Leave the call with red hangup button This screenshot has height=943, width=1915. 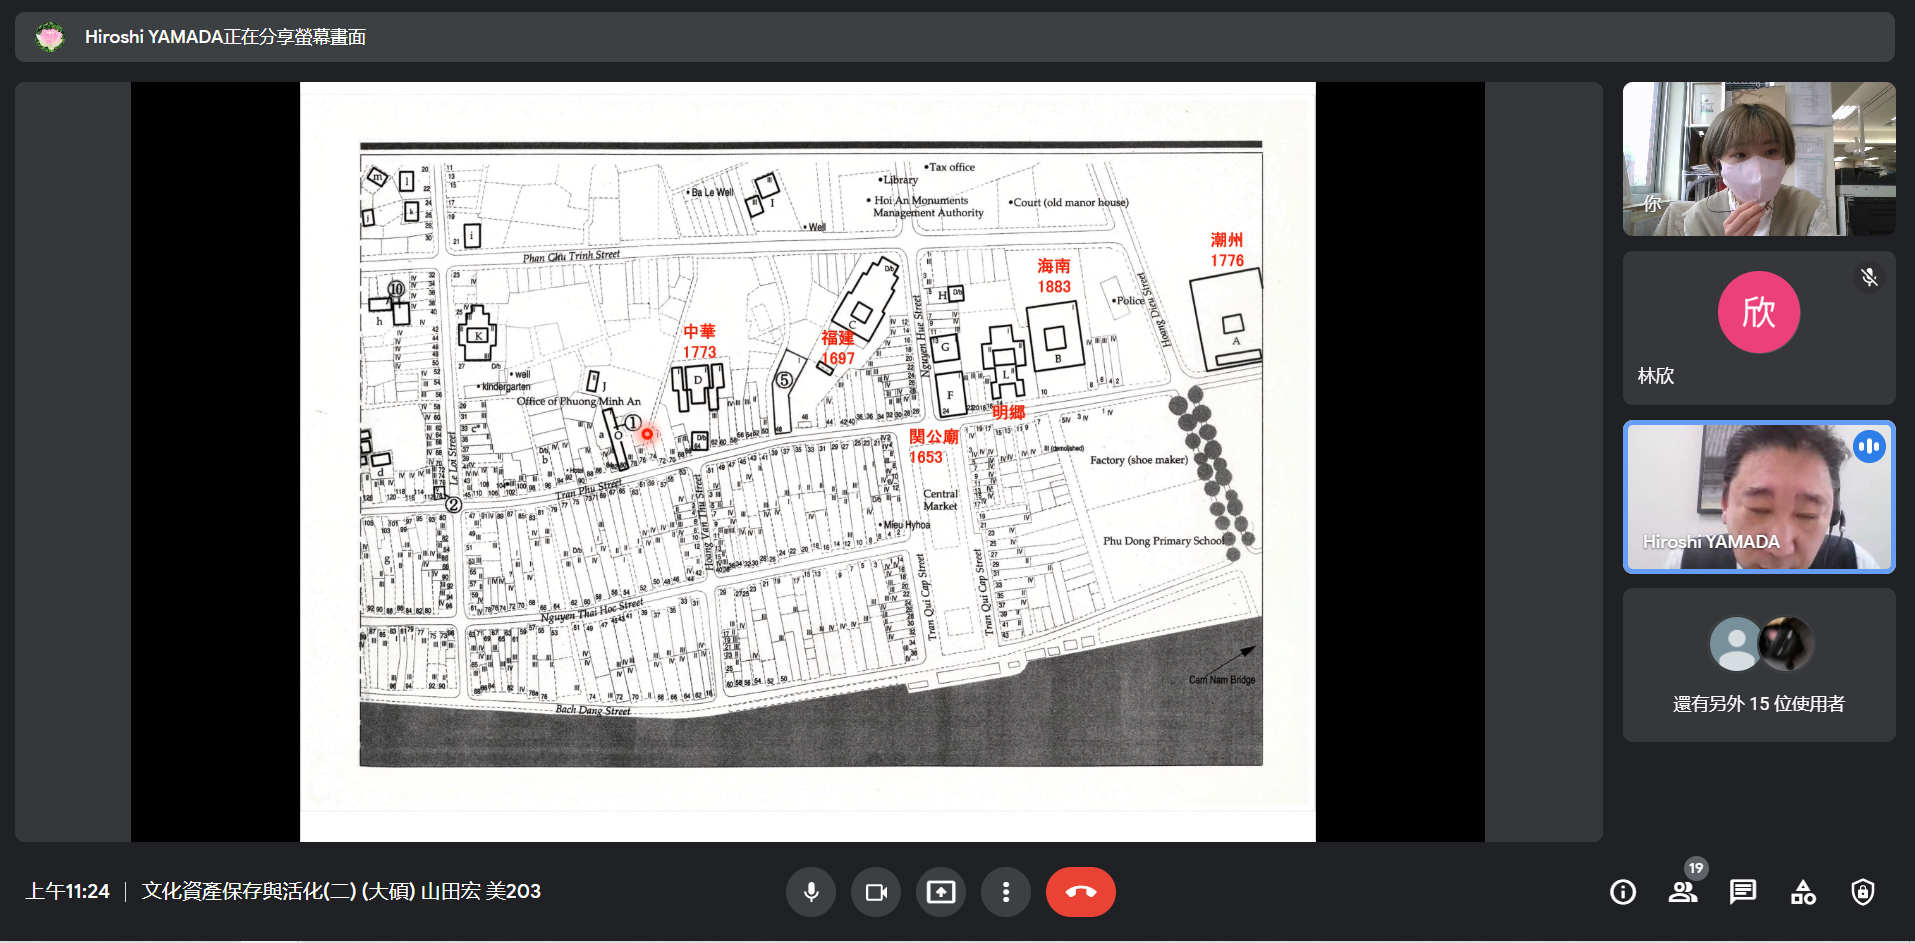tap(1080, 892)
